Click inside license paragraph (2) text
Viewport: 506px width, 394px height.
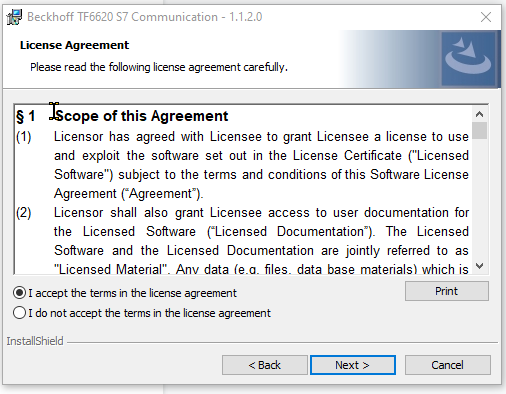click(x=261, y=241)
